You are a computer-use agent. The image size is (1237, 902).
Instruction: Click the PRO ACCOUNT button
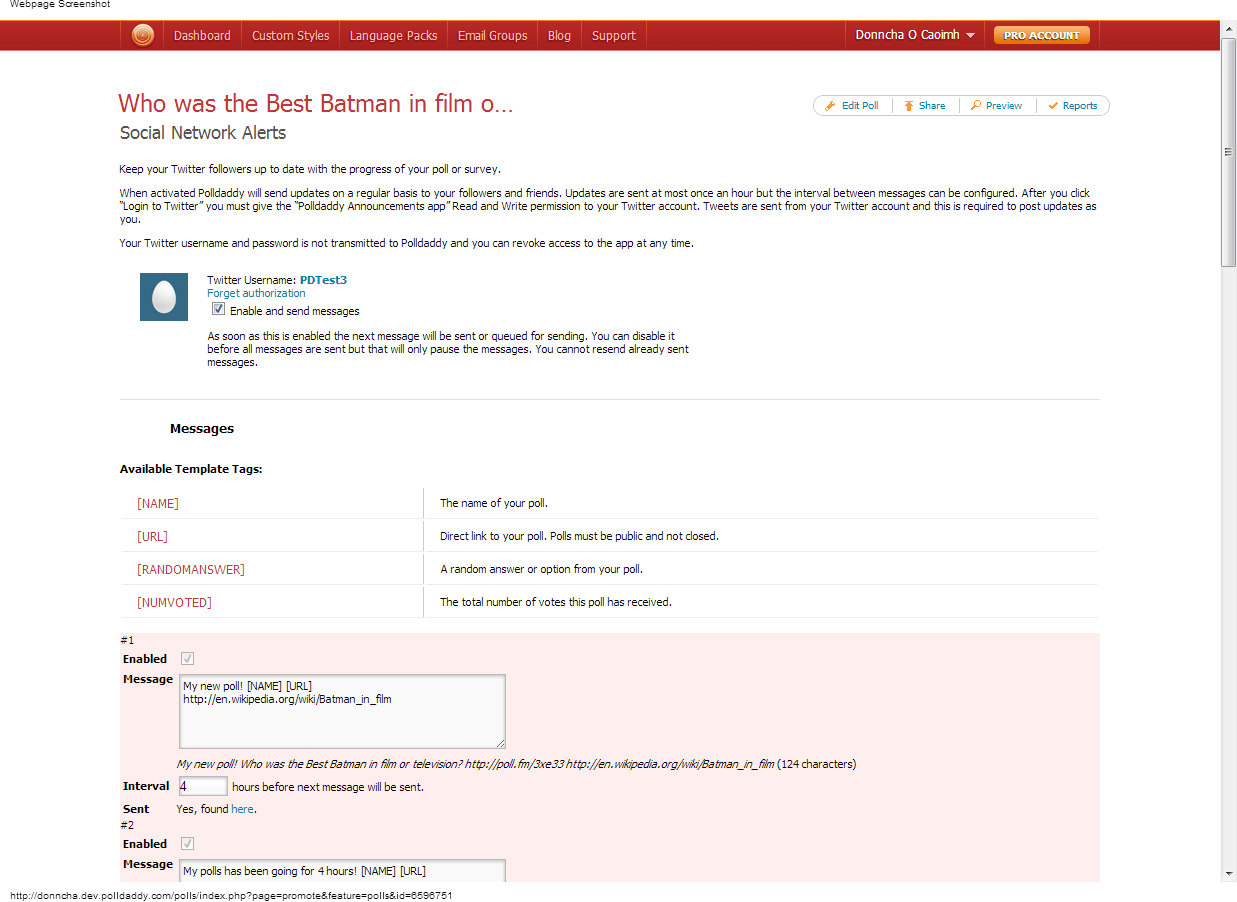point(1041,35)
